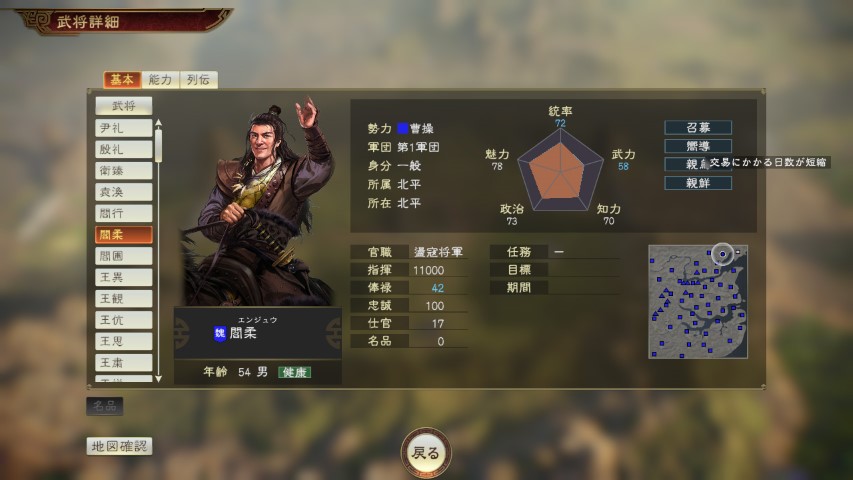Switch to the 能力 tab
The height and width of the screenshot is (480, 853).
point(160,80)
